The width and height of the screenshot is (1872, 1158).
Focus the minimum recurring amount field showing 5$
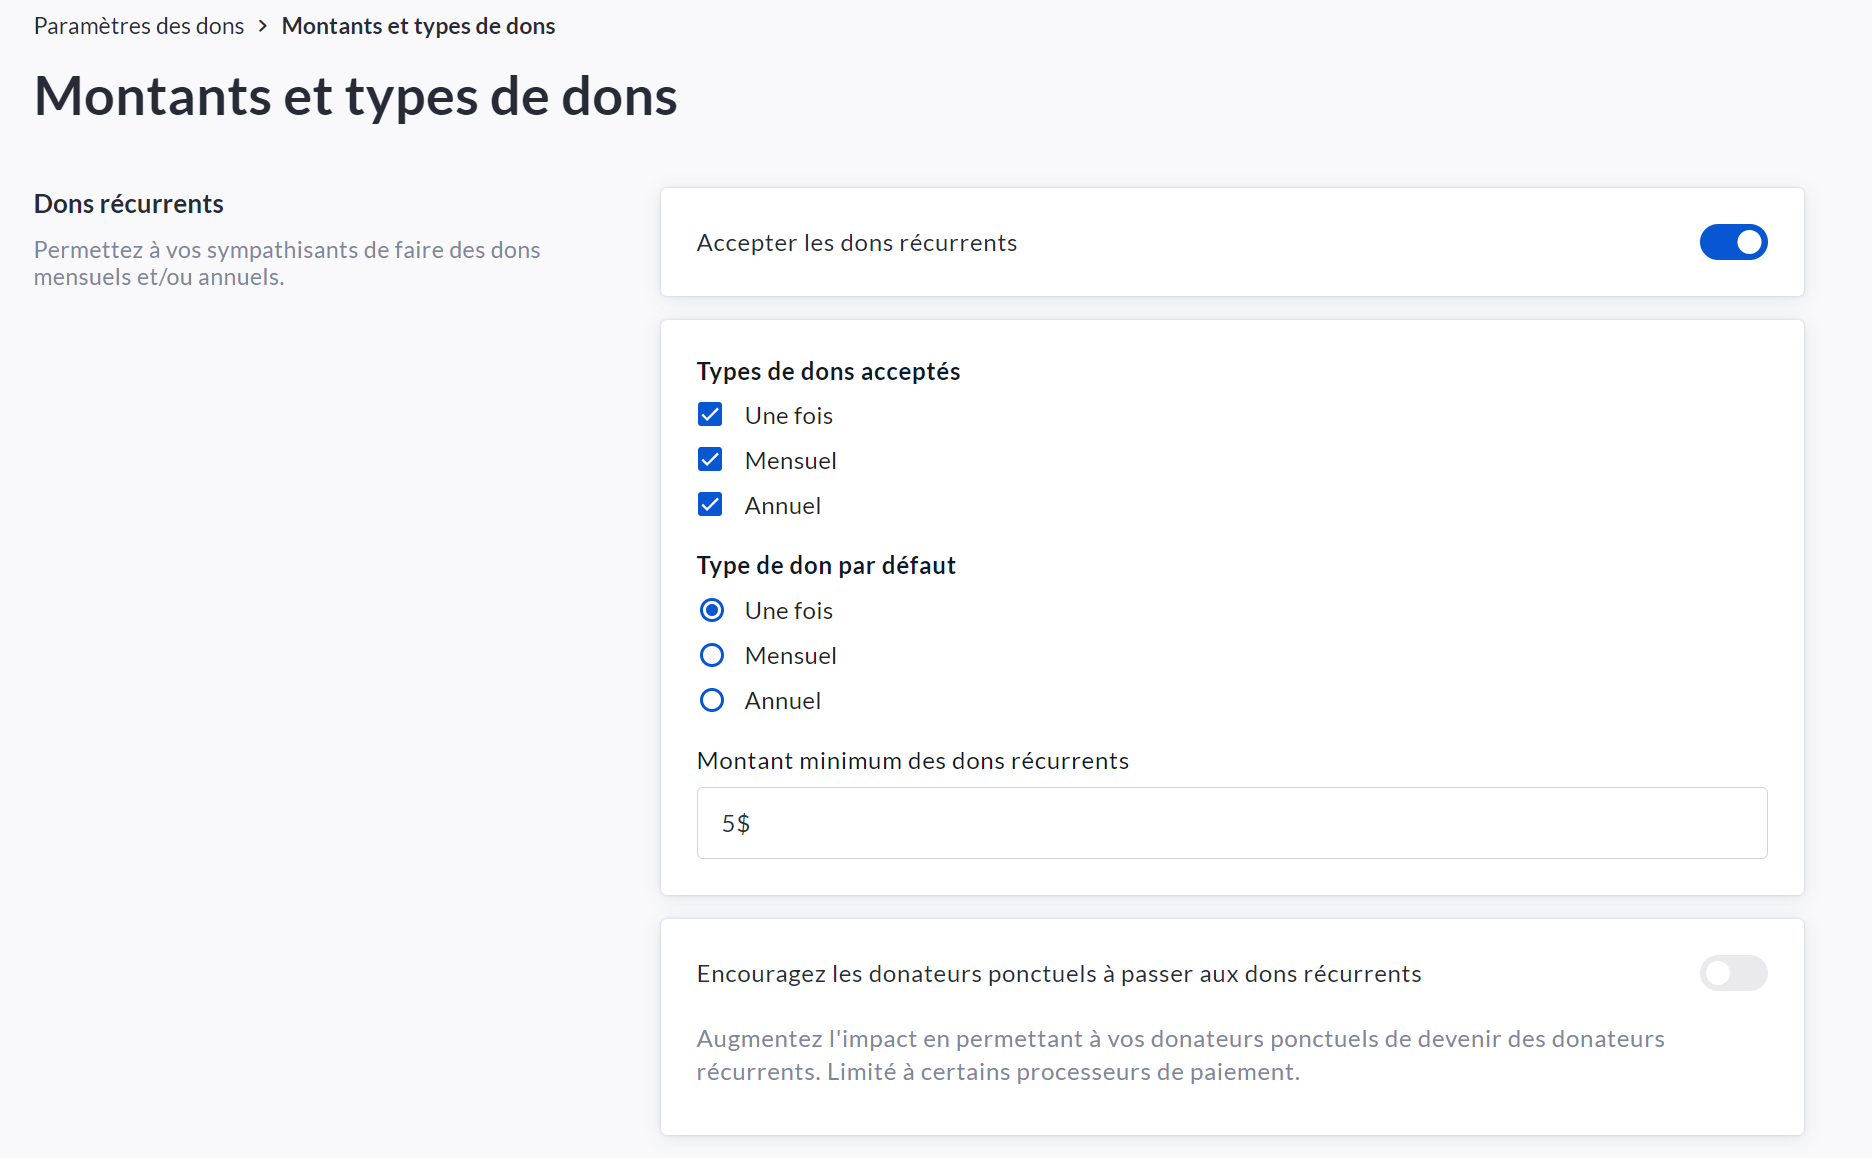[x=1231, y=823]
